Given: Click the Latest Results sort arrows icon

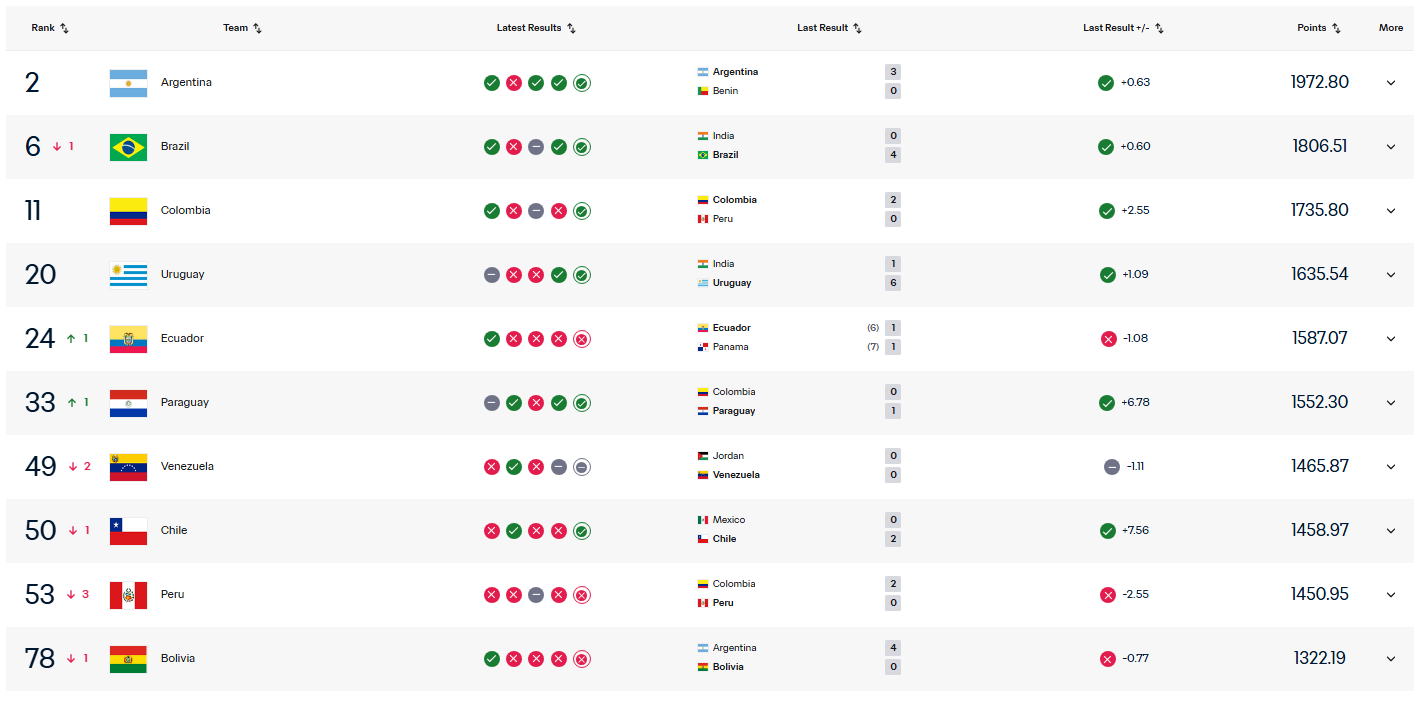Looking at the screenshot, I should pyautogui.click(x=571, y=28).
